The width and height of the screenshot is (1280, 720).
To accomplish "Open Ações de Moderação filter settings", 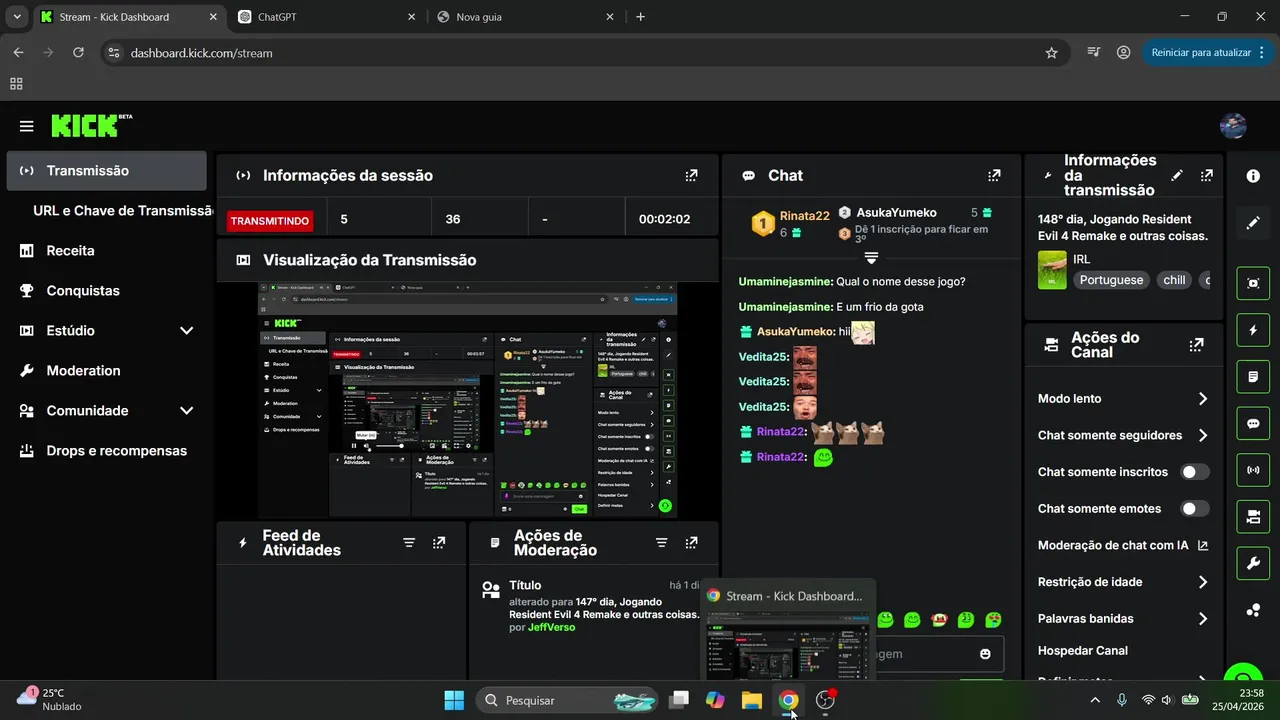I will 661,542.
